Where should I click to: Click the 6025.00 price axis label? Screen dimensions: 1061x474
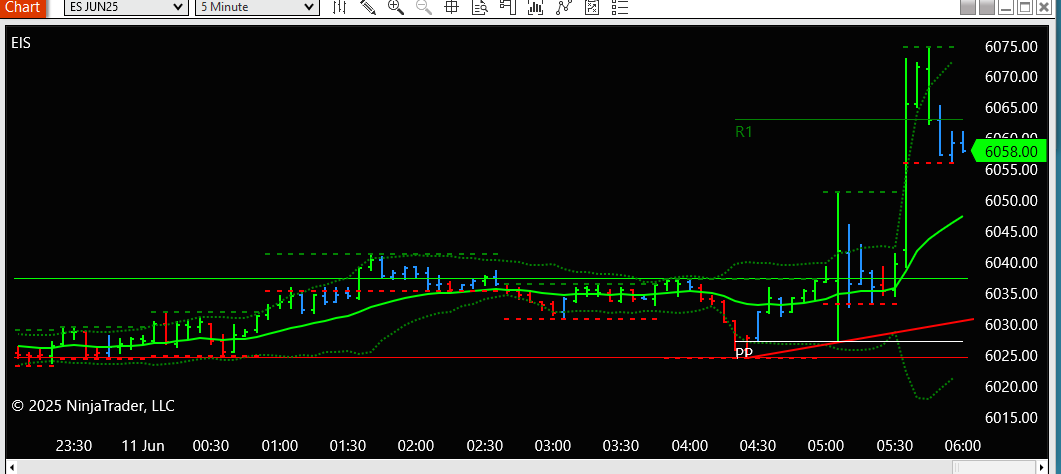click(1011, 355)
